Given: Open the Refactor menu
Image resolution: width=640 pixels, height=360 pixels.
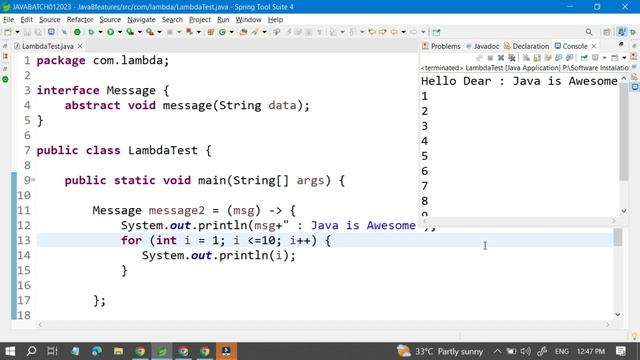Looking at the screenshot, I should (x=80, y=20).
